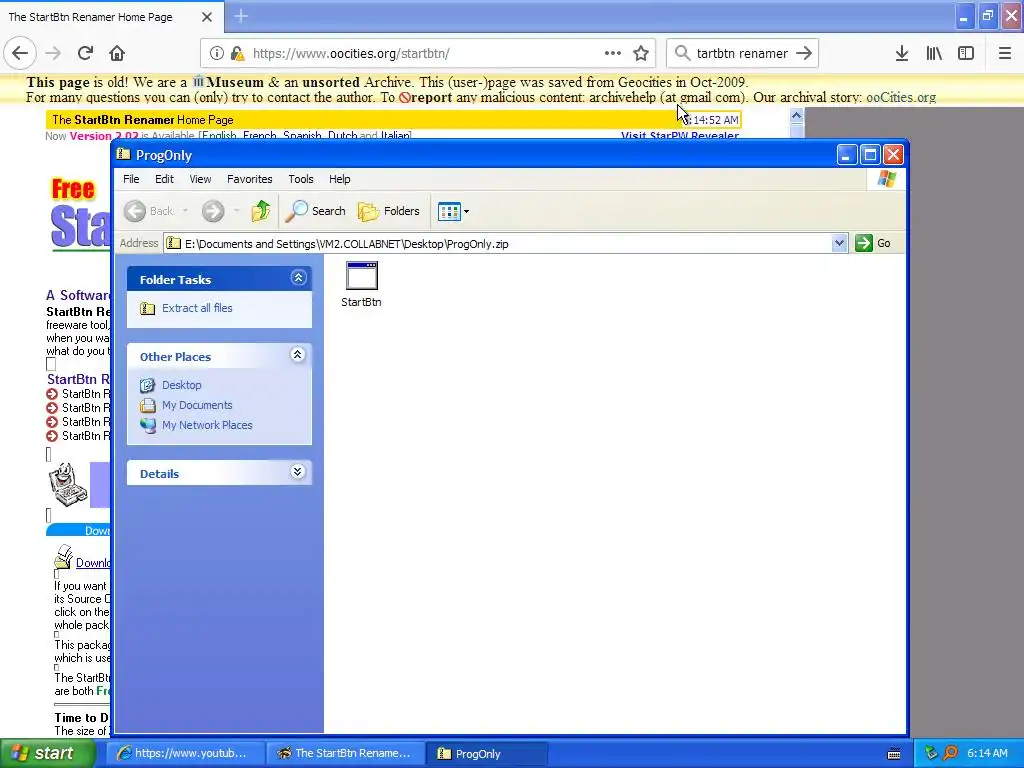Open the View menu in ProgOnly
Viewport: 1024px width, 768px height.
200,179
